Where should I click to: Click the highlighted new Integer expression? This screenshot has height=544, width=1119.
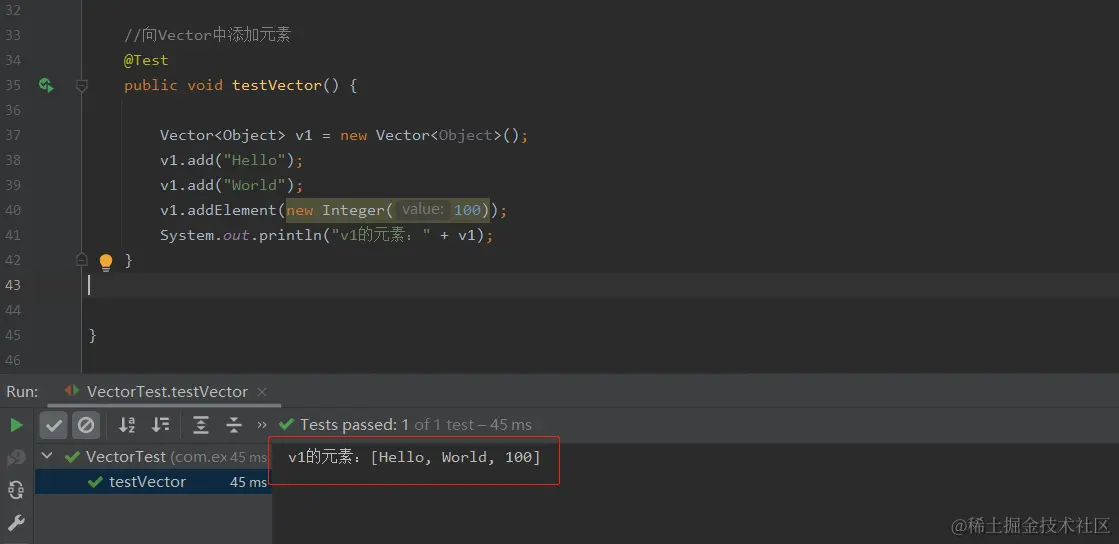click(388, 210)
